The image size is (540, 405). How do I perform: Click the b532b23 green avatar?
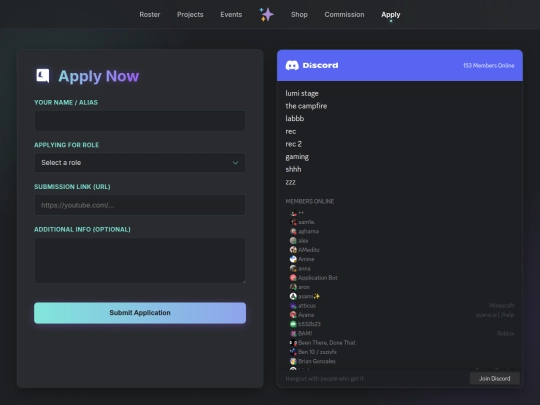coord(293,324)
